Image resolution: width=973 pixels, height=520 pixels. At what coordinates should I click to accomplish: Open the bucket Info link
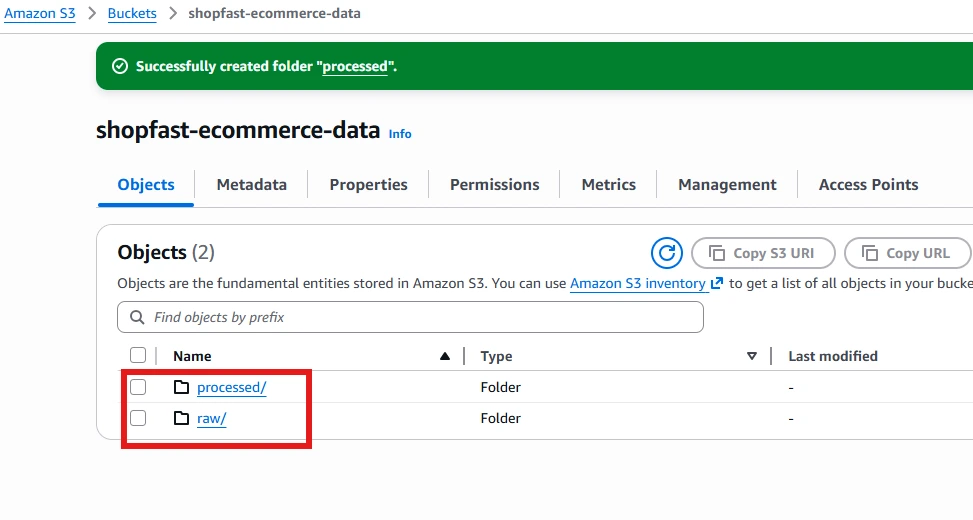click(400, 134)
